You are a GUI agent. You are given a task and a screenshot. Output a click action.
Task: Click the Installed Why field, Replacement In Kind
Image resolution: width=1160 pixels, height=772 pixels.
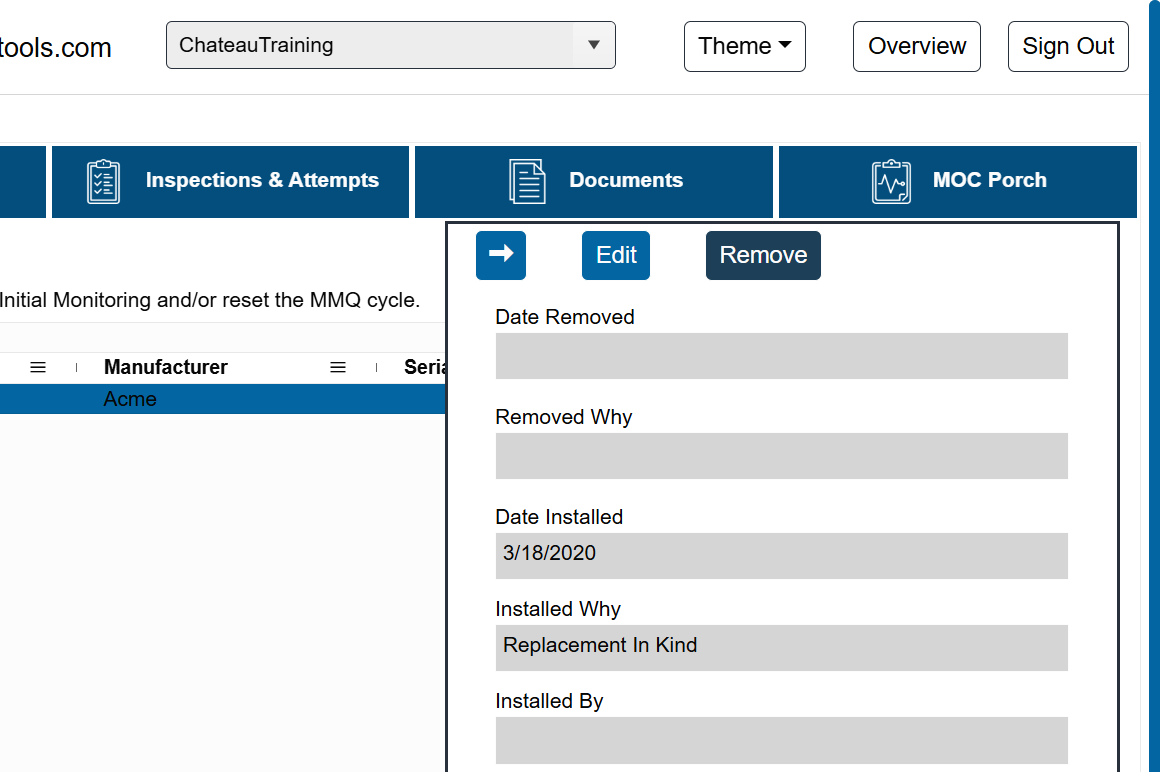(x=781, y=648)
